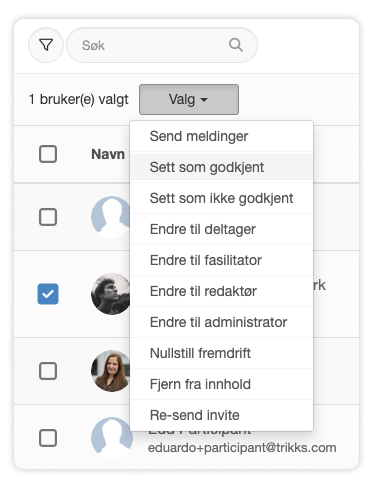The image size is (373, 487).
Task: Click Re-send invite menu item
Action: coord(221,415)
